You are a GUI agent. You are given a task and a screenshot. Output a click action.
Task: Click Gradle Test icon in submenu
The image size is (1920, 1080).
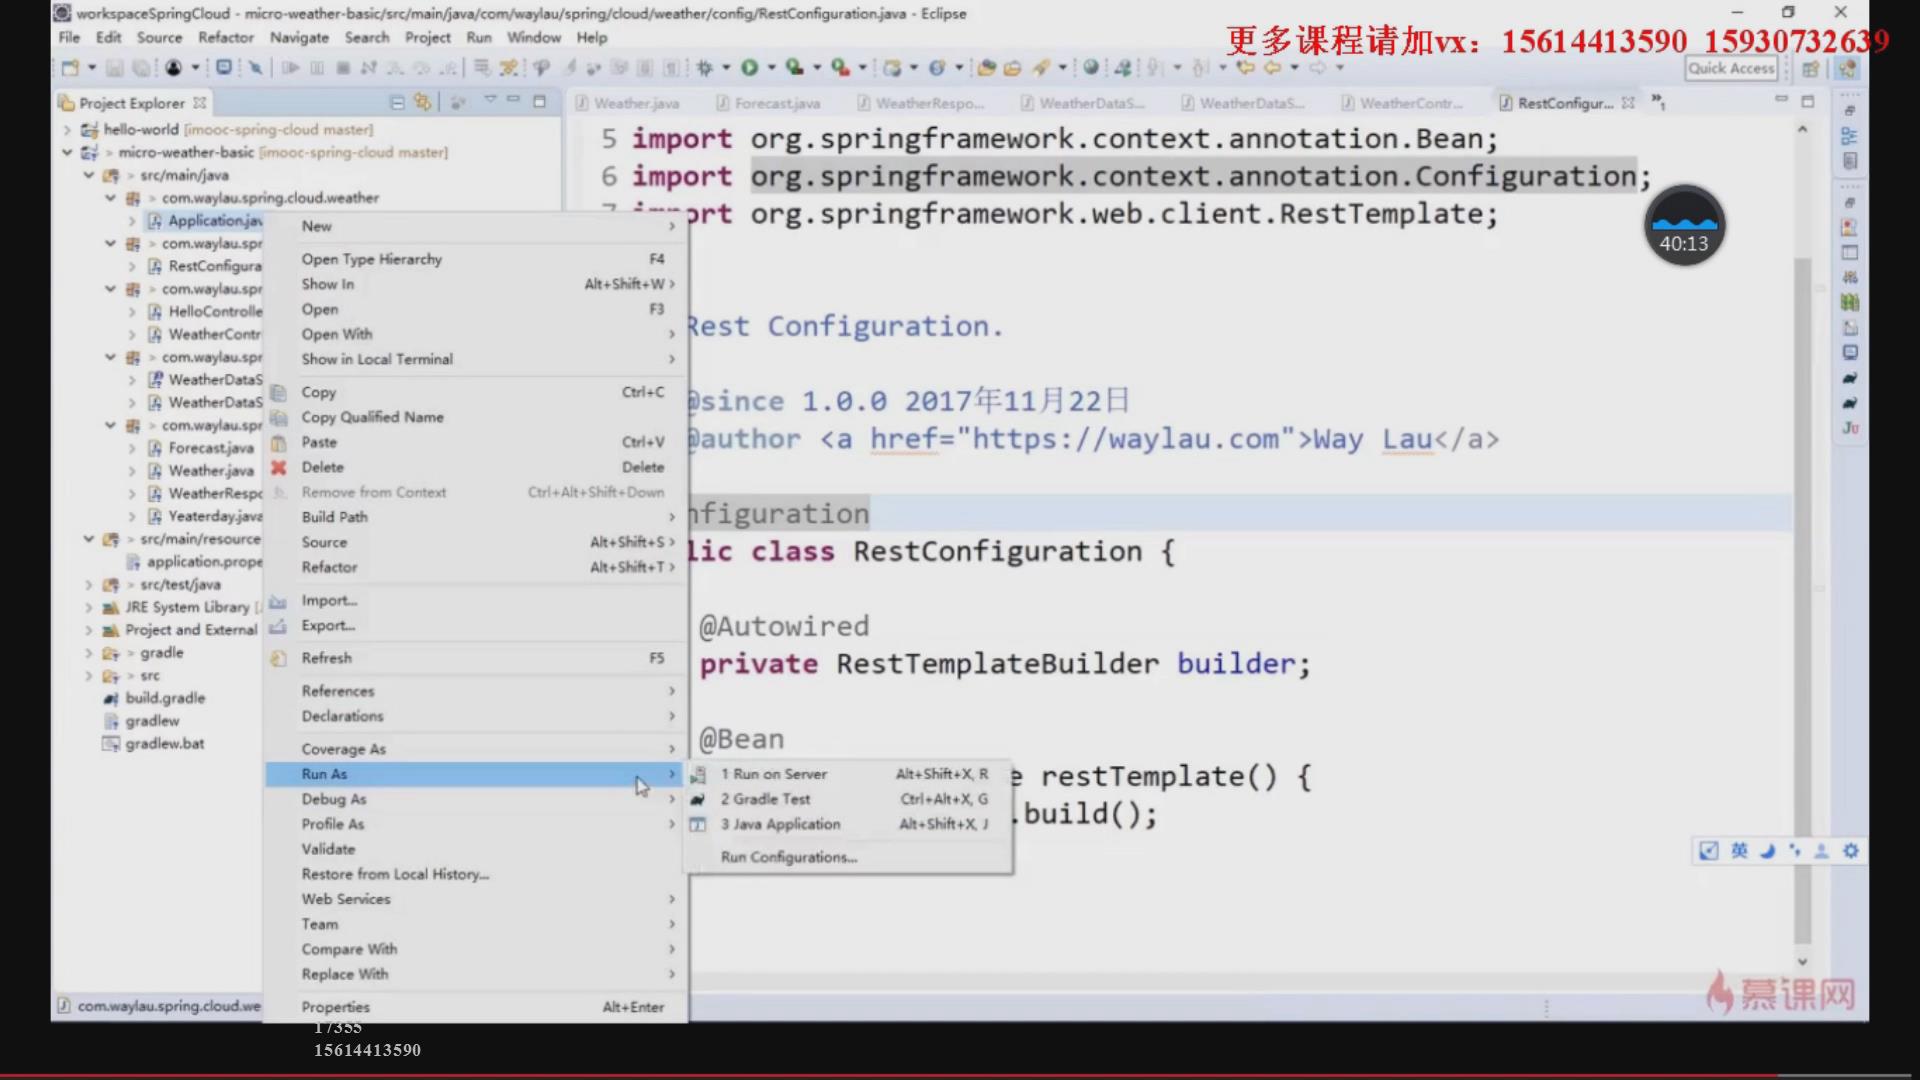click(x=698, y=799)
